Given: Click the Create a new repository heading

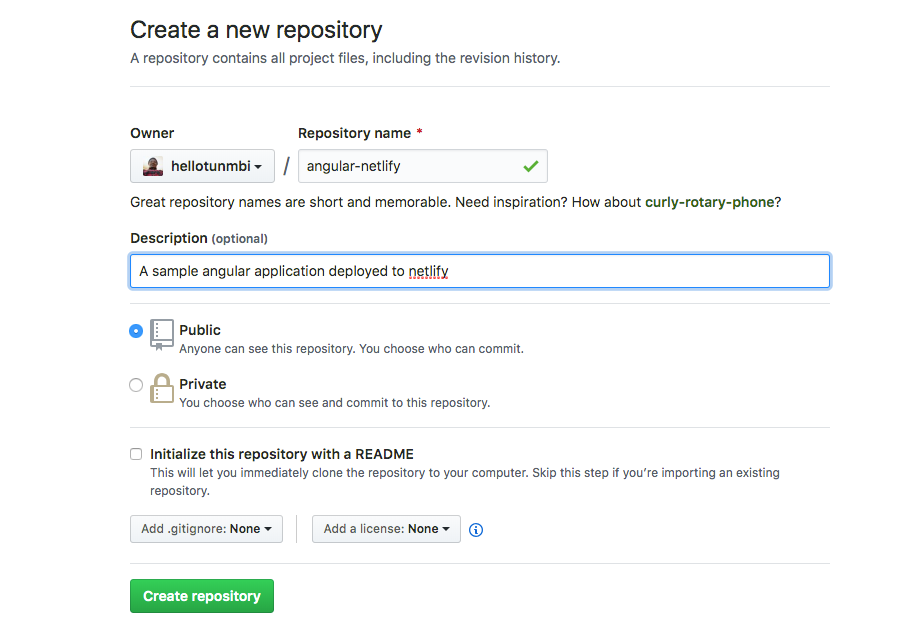Looking at the screenshot, I should point(256,30).
